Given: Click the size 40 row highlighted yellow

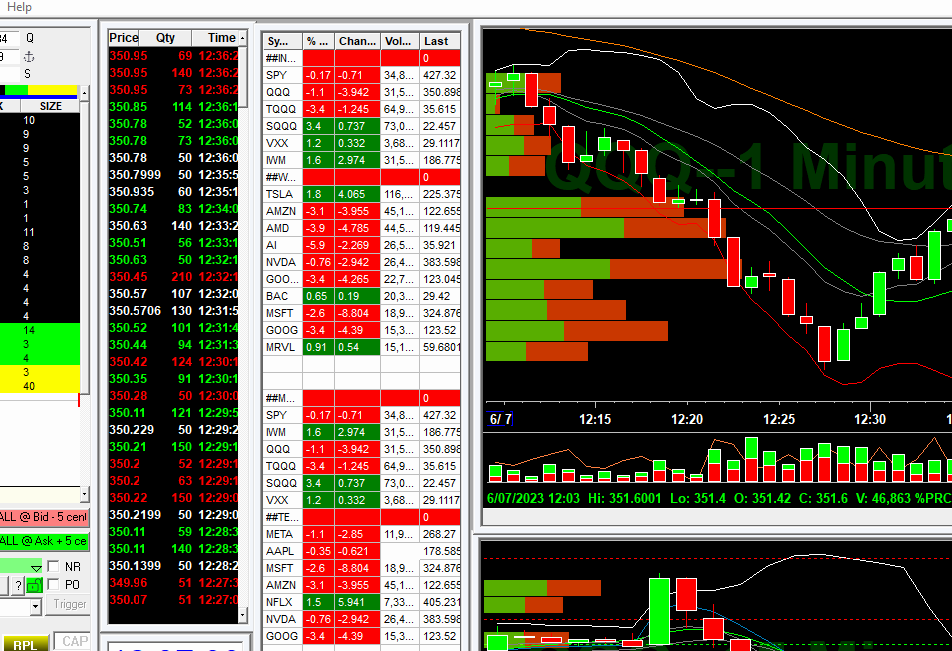Looking at the screenshot, I should click(x=39, y=386).
